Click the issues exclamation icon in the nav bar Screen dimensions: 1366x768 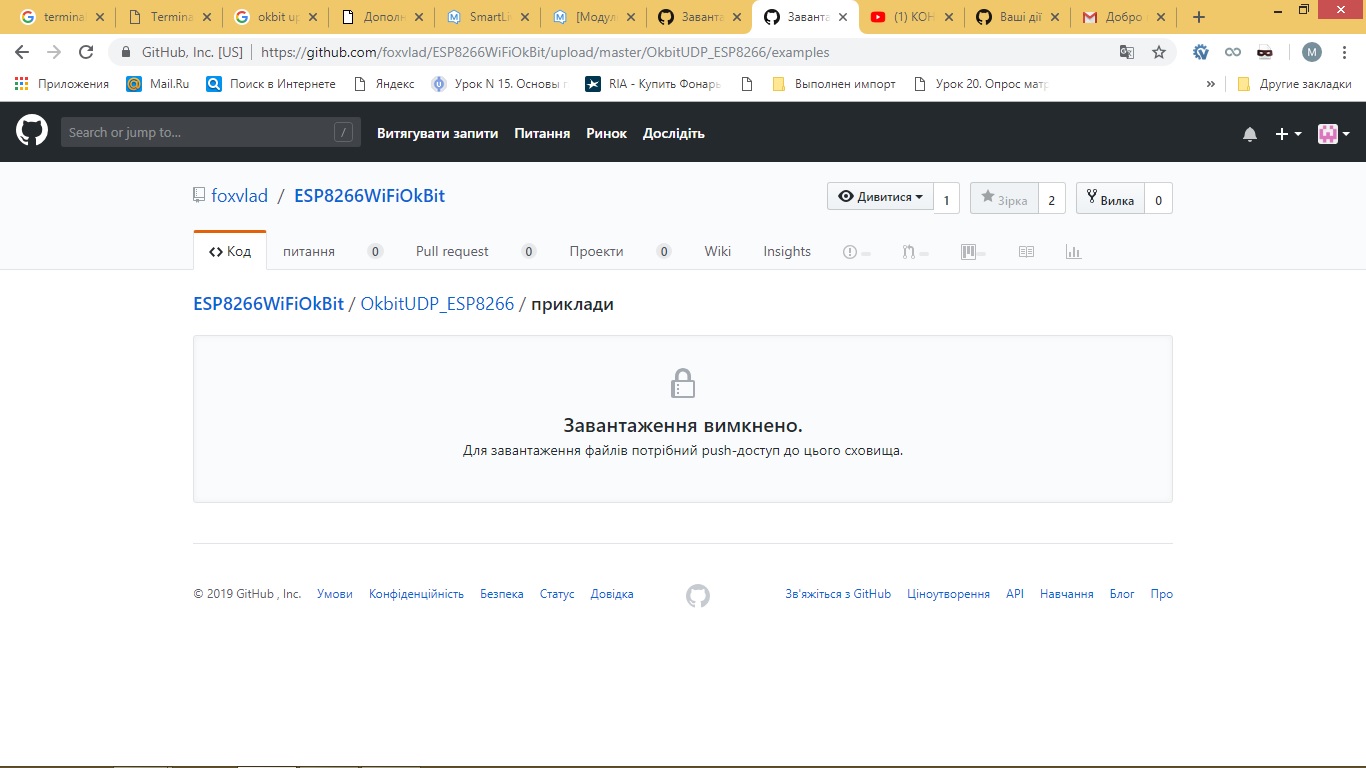click(848, 251)
